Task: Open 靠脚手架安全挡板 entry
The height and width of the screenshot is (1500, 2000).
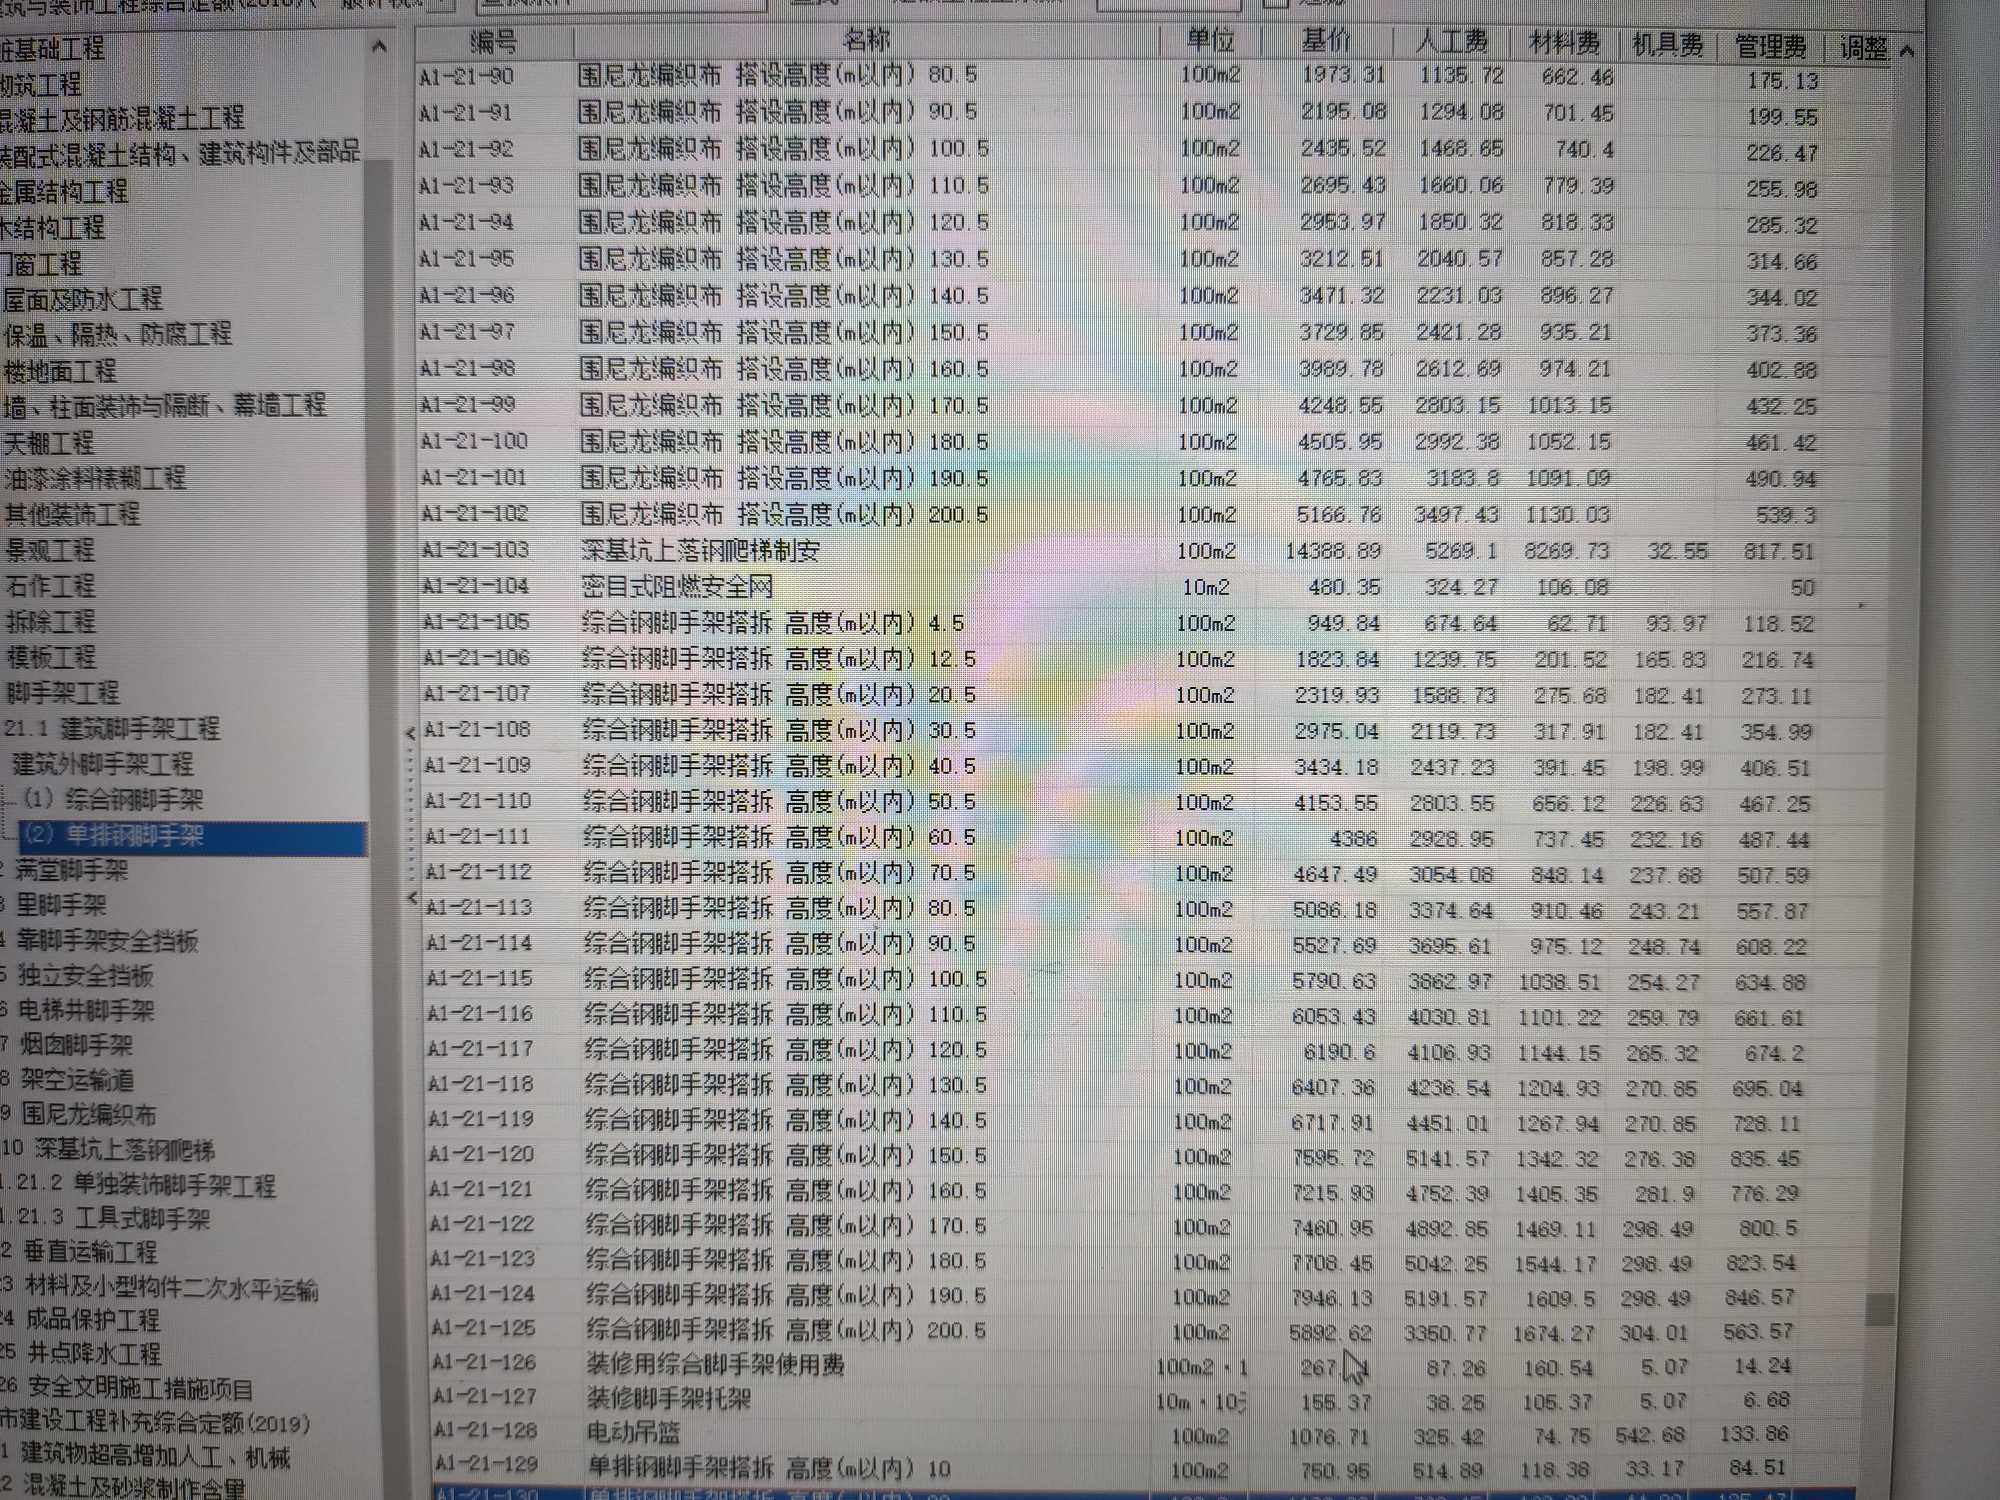Action: 108,941
